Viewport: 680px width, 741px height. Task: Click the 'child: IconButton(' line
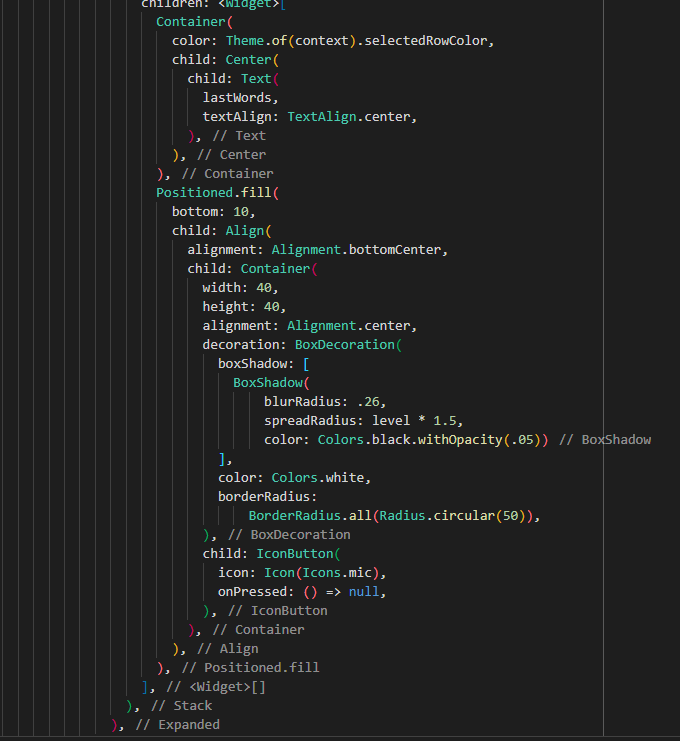coord(271,554)
